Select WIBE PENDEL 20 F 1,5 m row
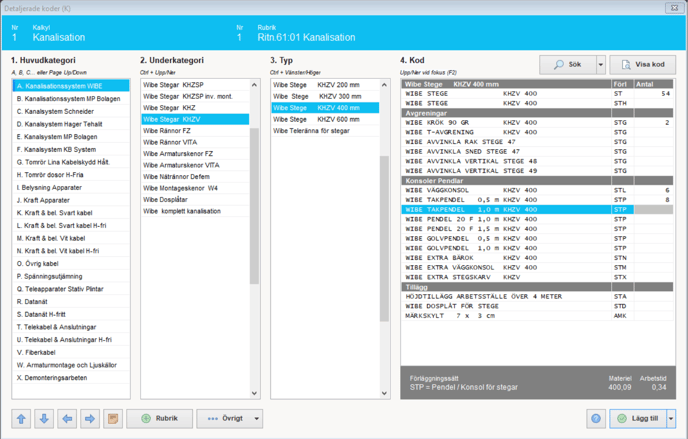 [x=537, y=229]
